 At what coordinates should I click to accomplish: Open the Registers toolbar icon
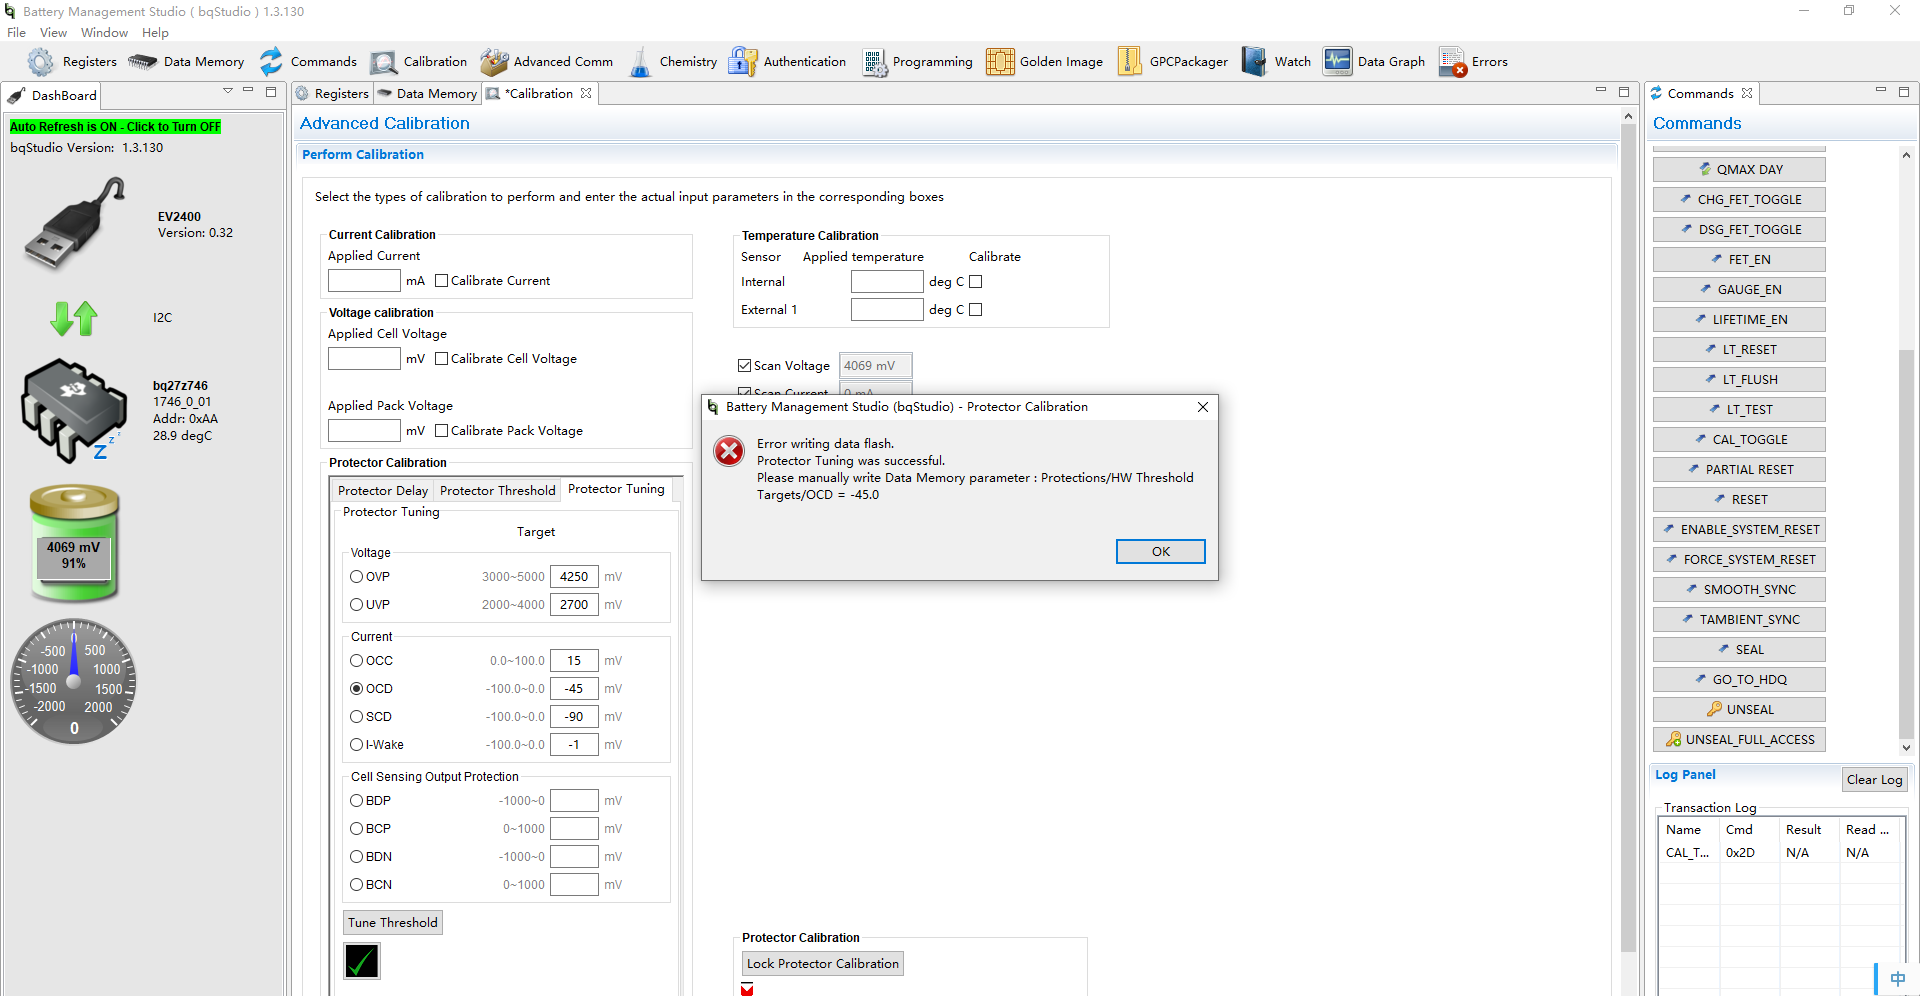41,62
